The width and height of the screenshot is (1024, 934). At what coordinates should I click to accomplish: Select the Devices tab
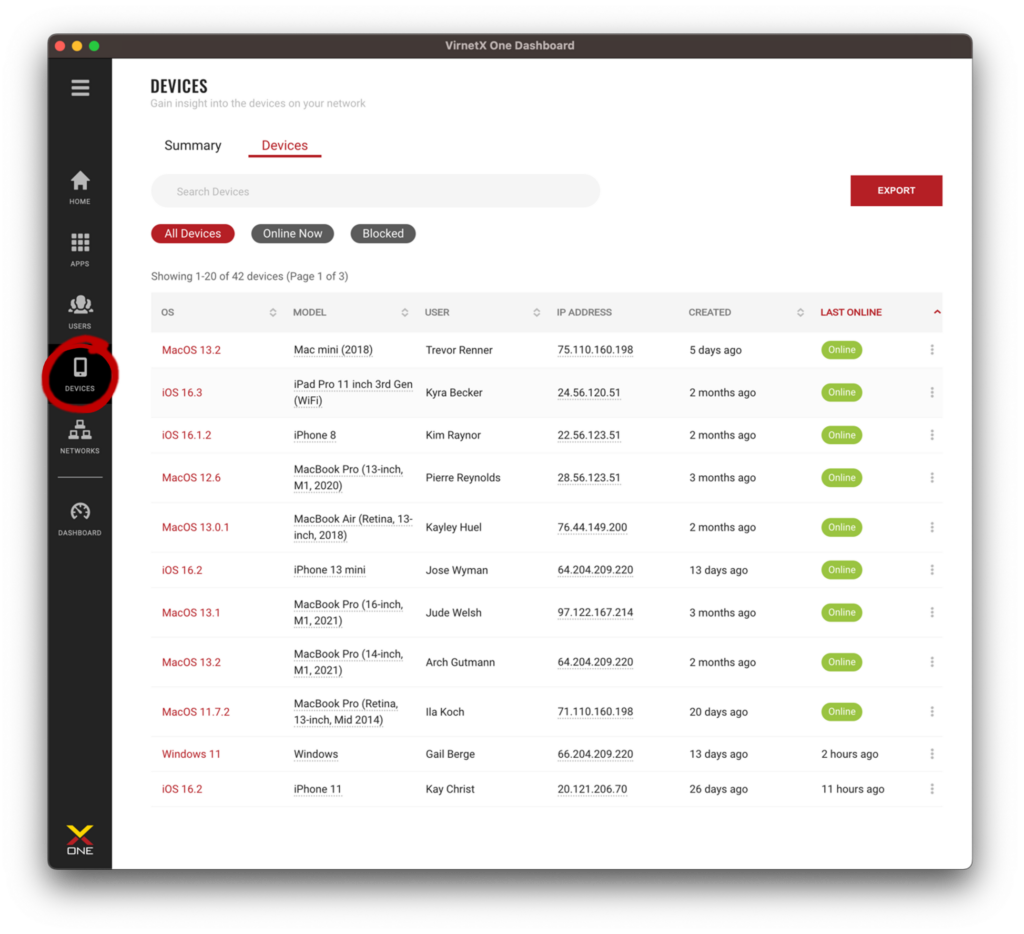tap(285, 146)
